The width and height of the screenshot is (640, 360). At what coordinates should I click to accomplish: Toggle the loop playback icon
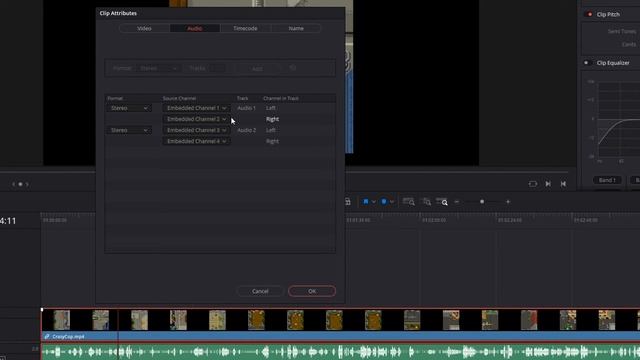[x=533, y=184]
